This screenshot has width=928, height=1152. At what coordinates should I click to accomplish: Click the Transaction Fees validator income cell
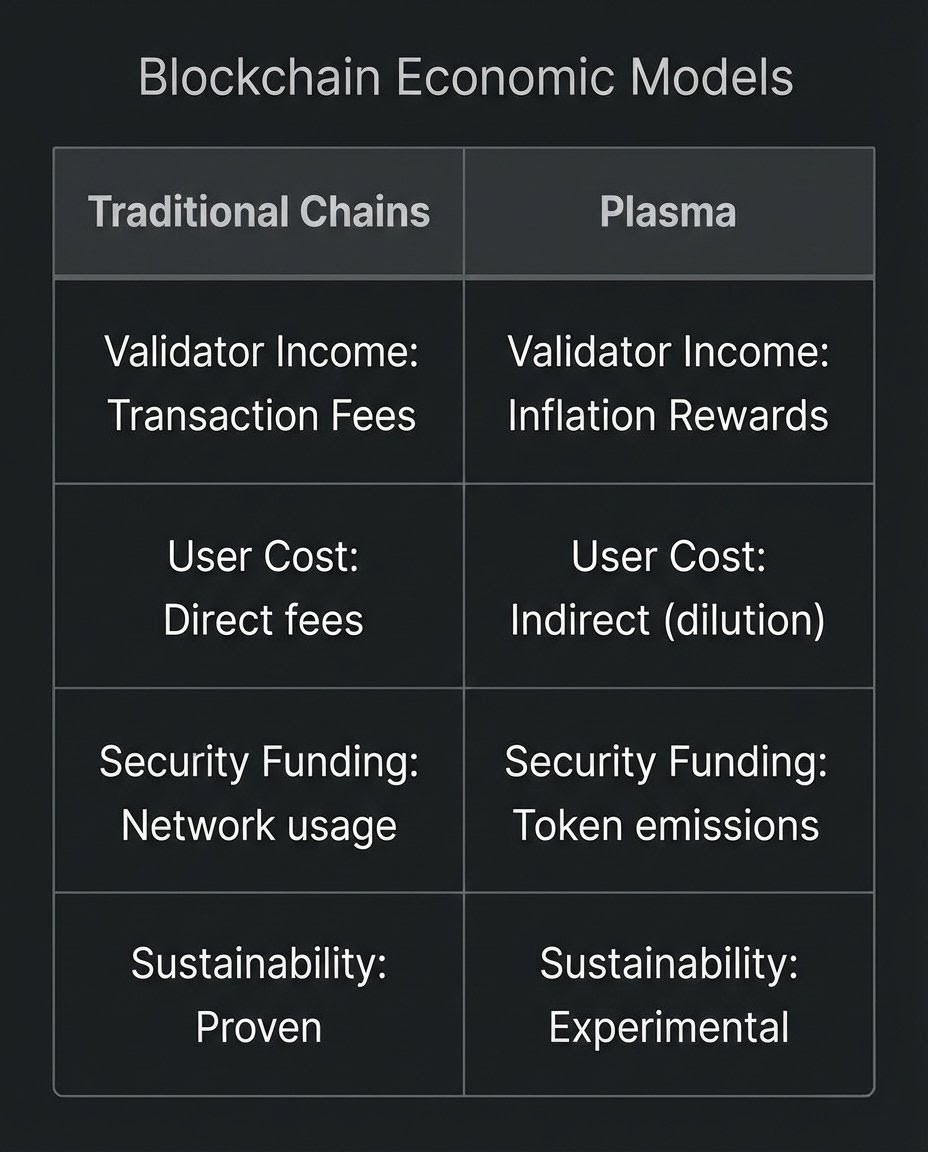(259, 381)
